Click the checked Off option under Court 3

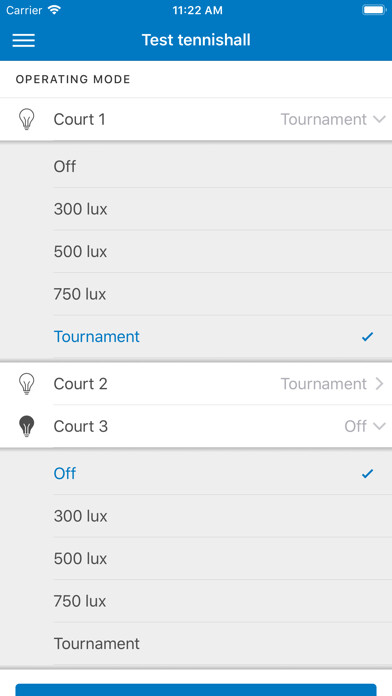coord(196,473)
